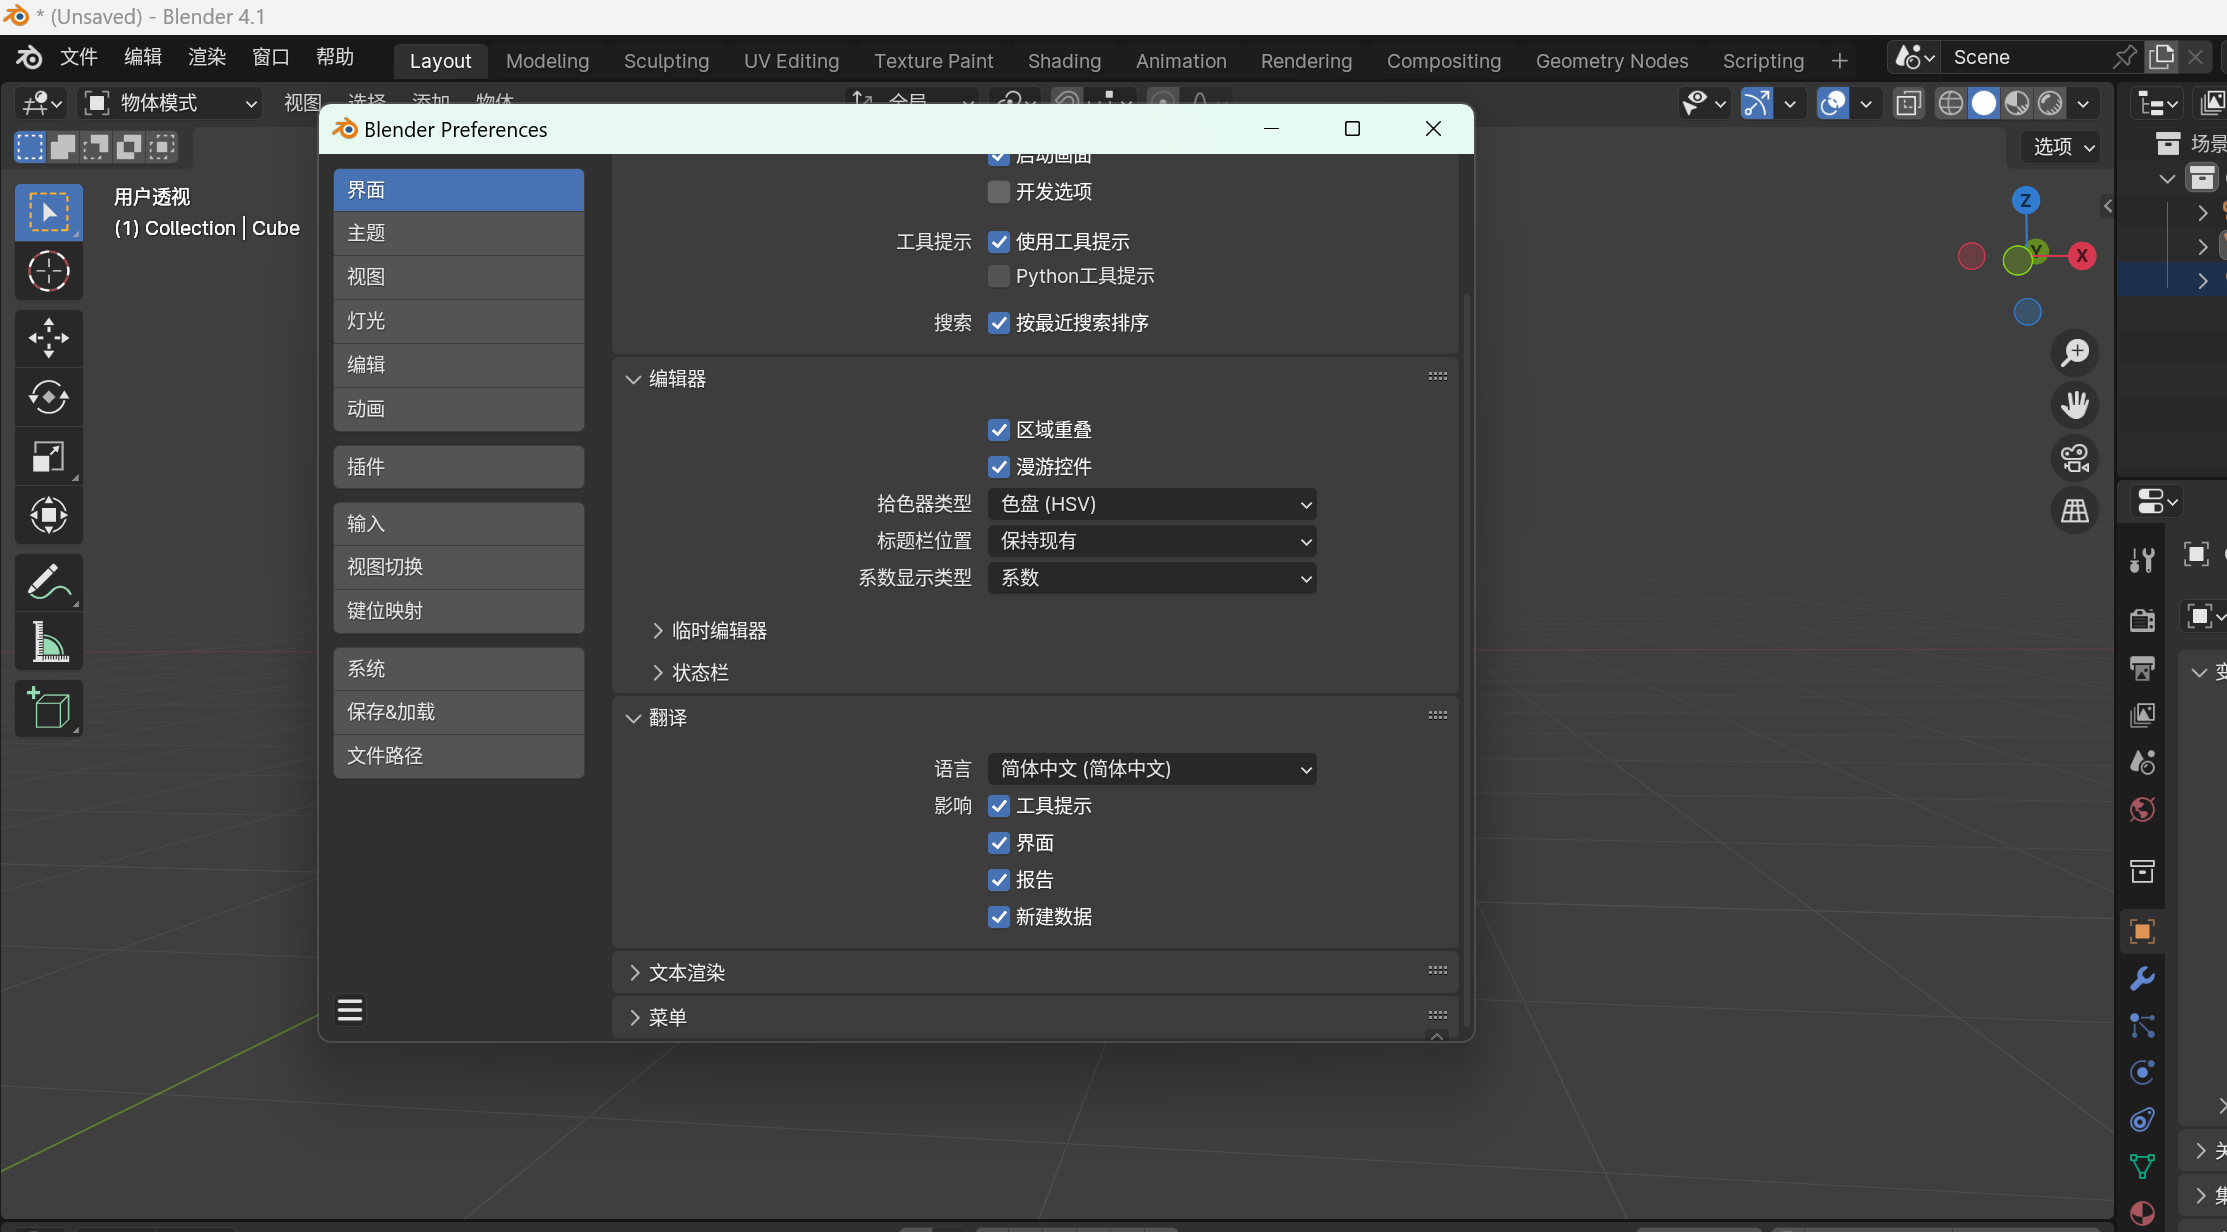
Task: Activate the Annotate pencil tool
Action: tap(48, 582)
